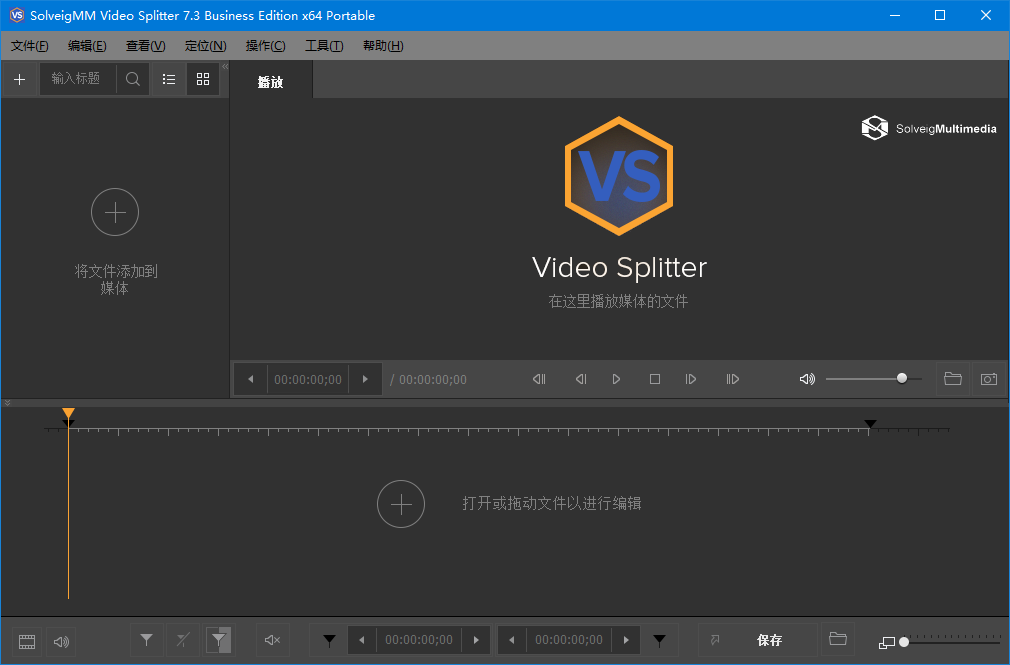Open the output folder next to 保存
The height and width of the screenshot is (665, 1010).
(838, 640)
